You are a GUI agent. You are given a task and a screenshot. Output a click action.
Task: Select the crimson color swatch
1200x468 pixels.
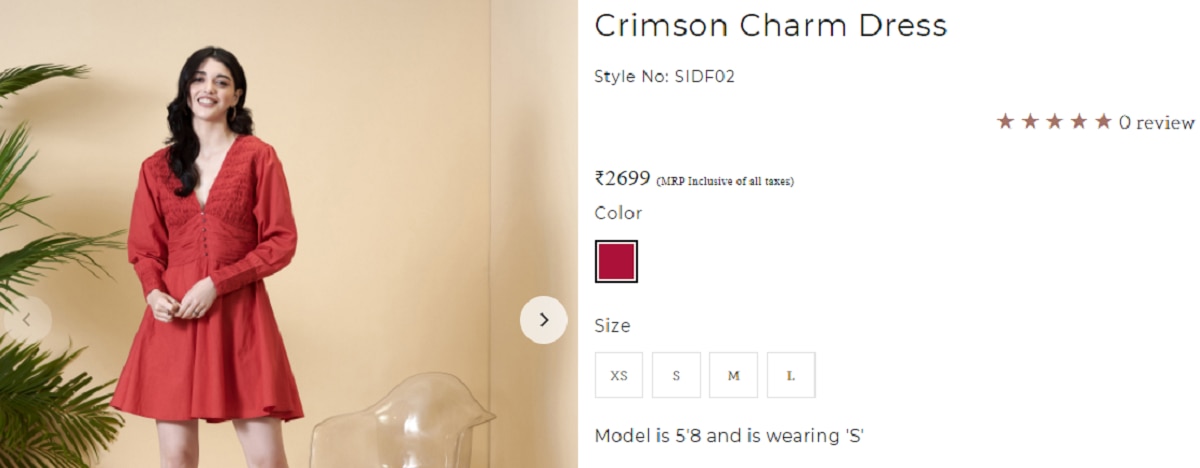click(x=616, y=261)
